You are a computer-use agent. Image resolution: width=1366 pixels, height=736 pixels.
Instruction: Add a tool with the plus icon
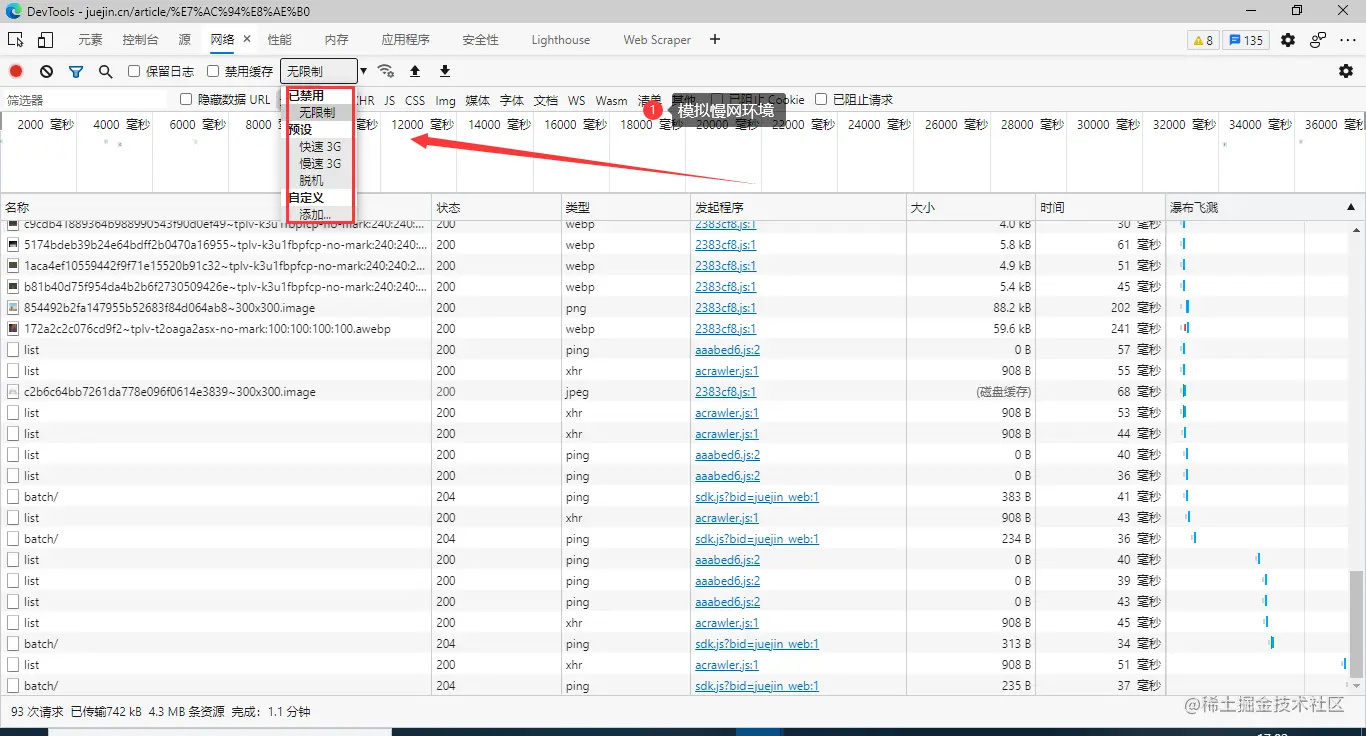(x=714, y=39)
